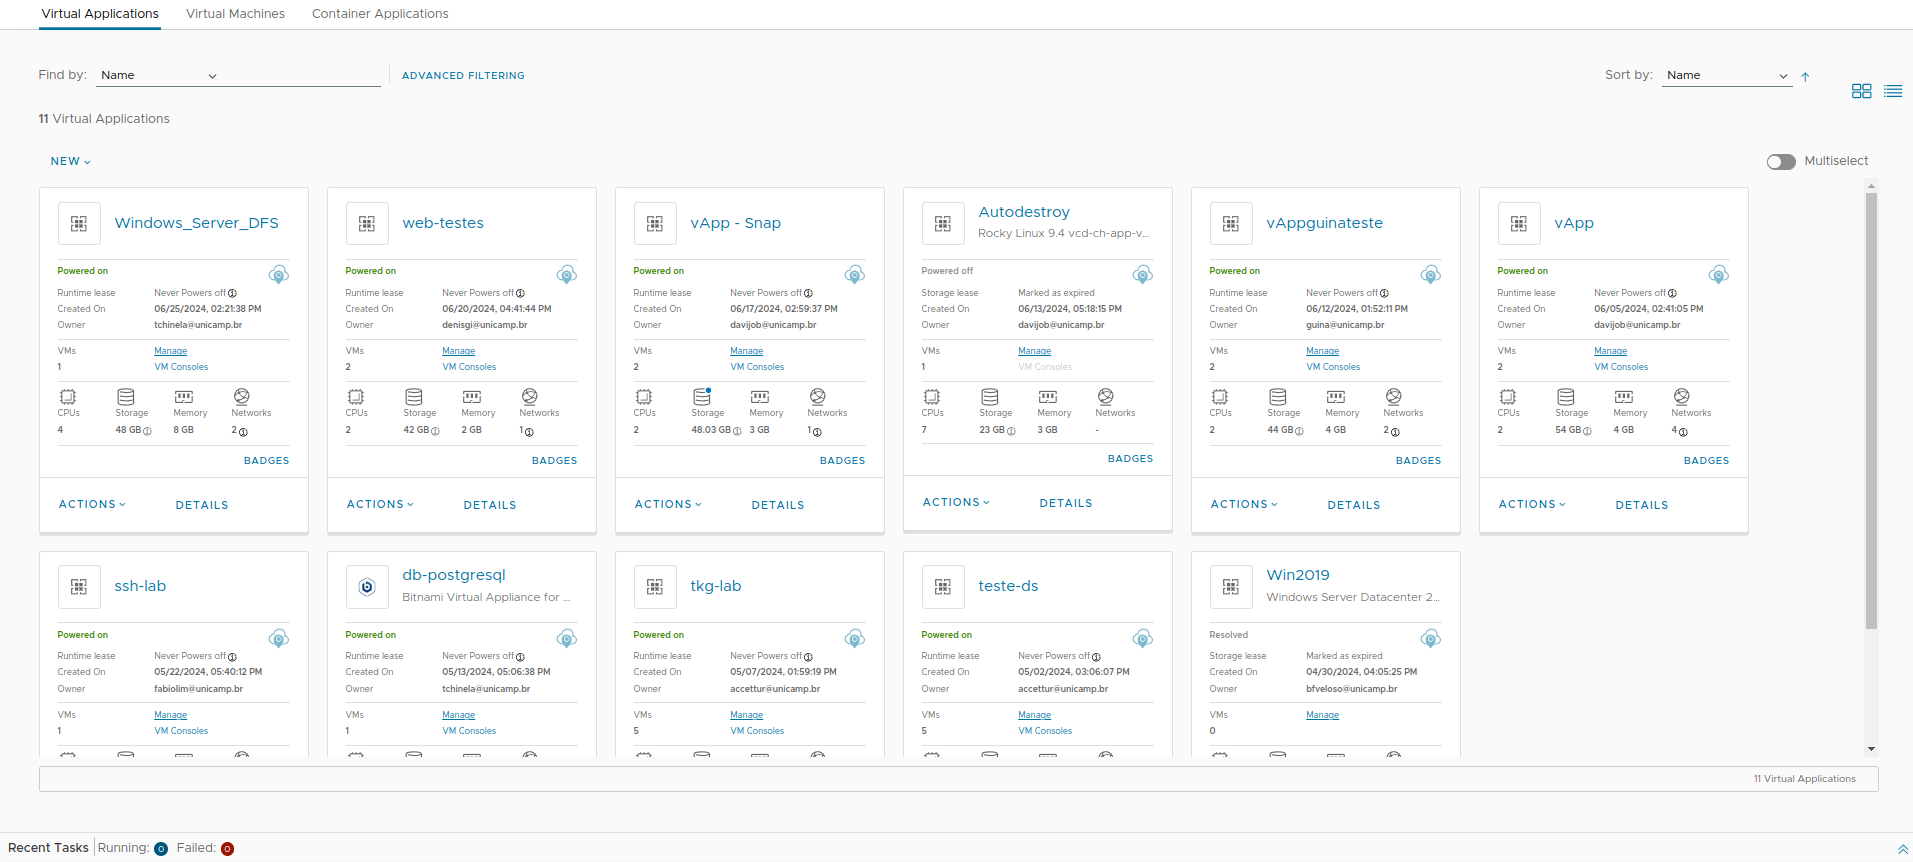
Task: Click Windows_Server_DFS vApp thumbnail icon
Action: pos(79,224)
